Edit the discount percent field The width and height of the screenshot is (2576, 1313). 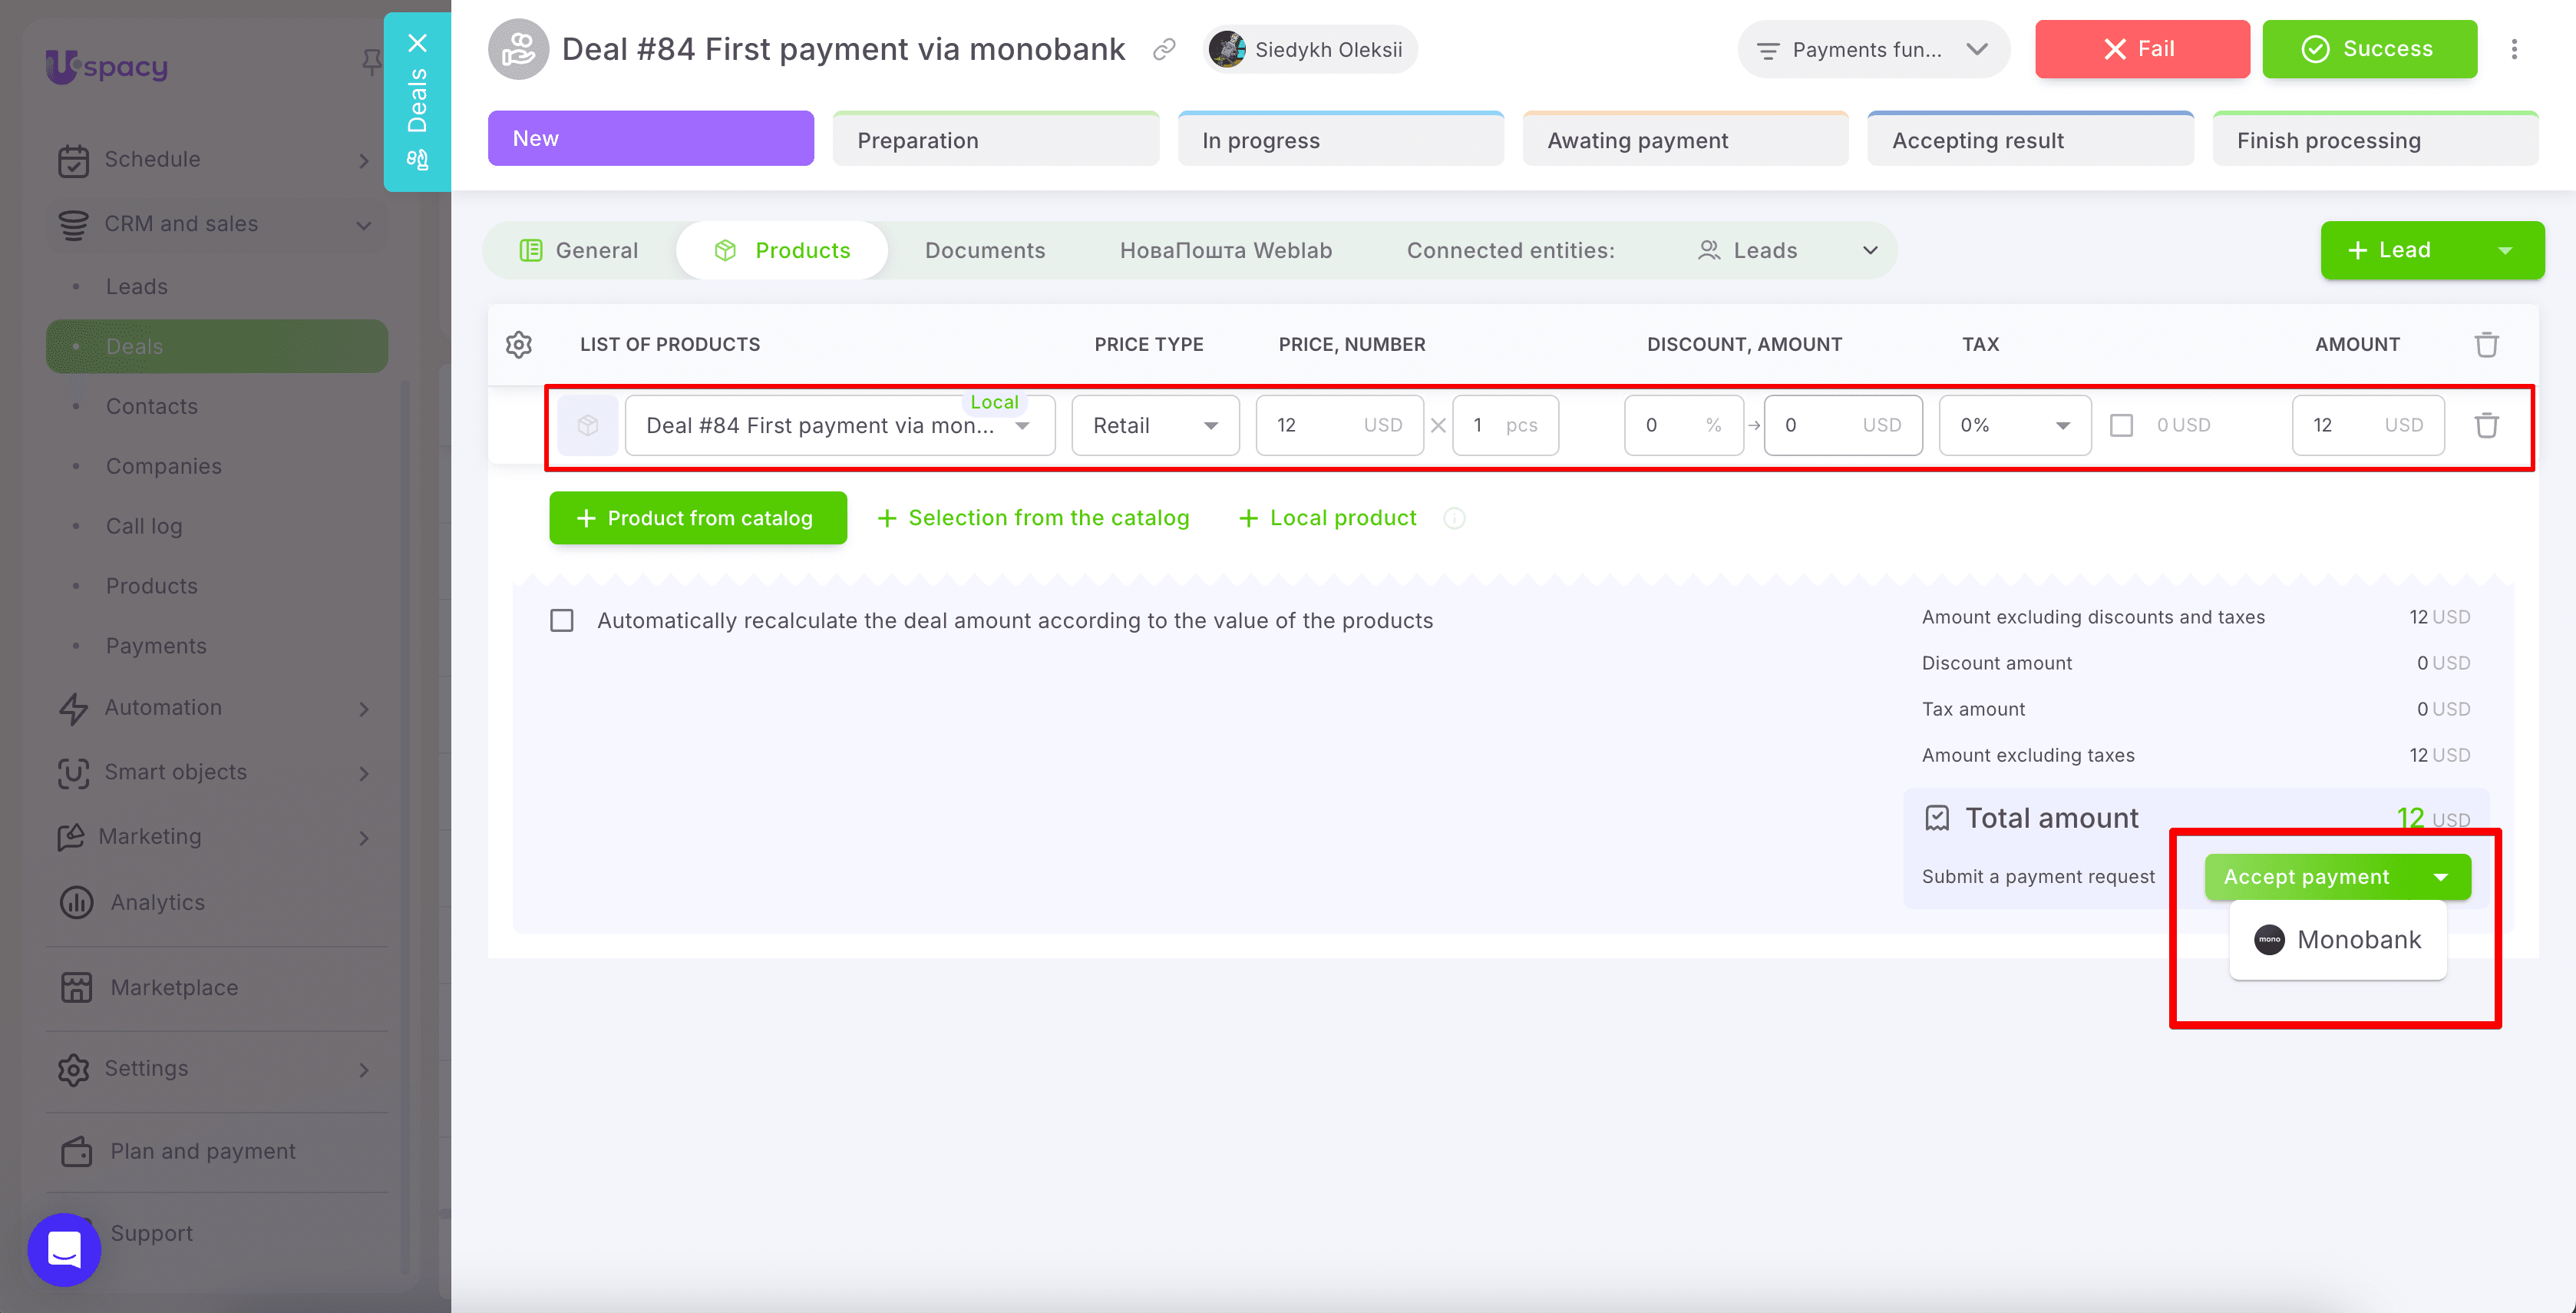click(x=1684, y=425)
